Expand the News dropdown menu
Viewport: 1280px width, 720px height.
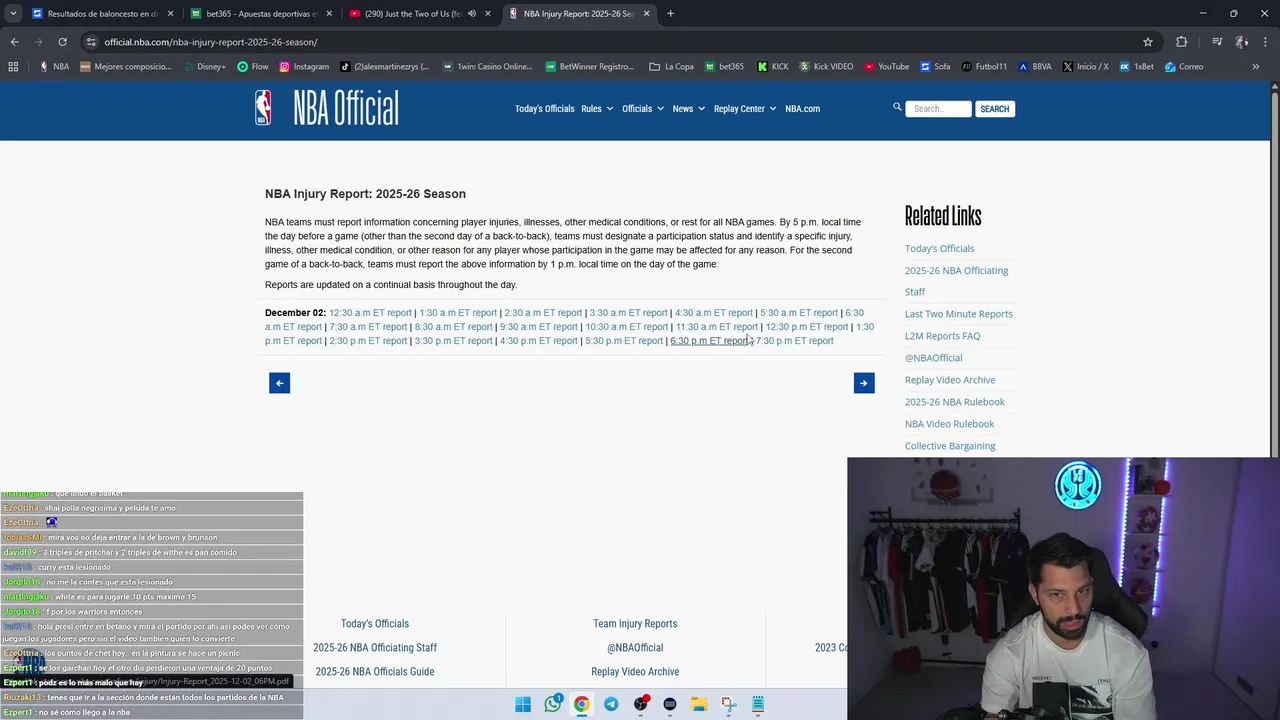(689, 109)
